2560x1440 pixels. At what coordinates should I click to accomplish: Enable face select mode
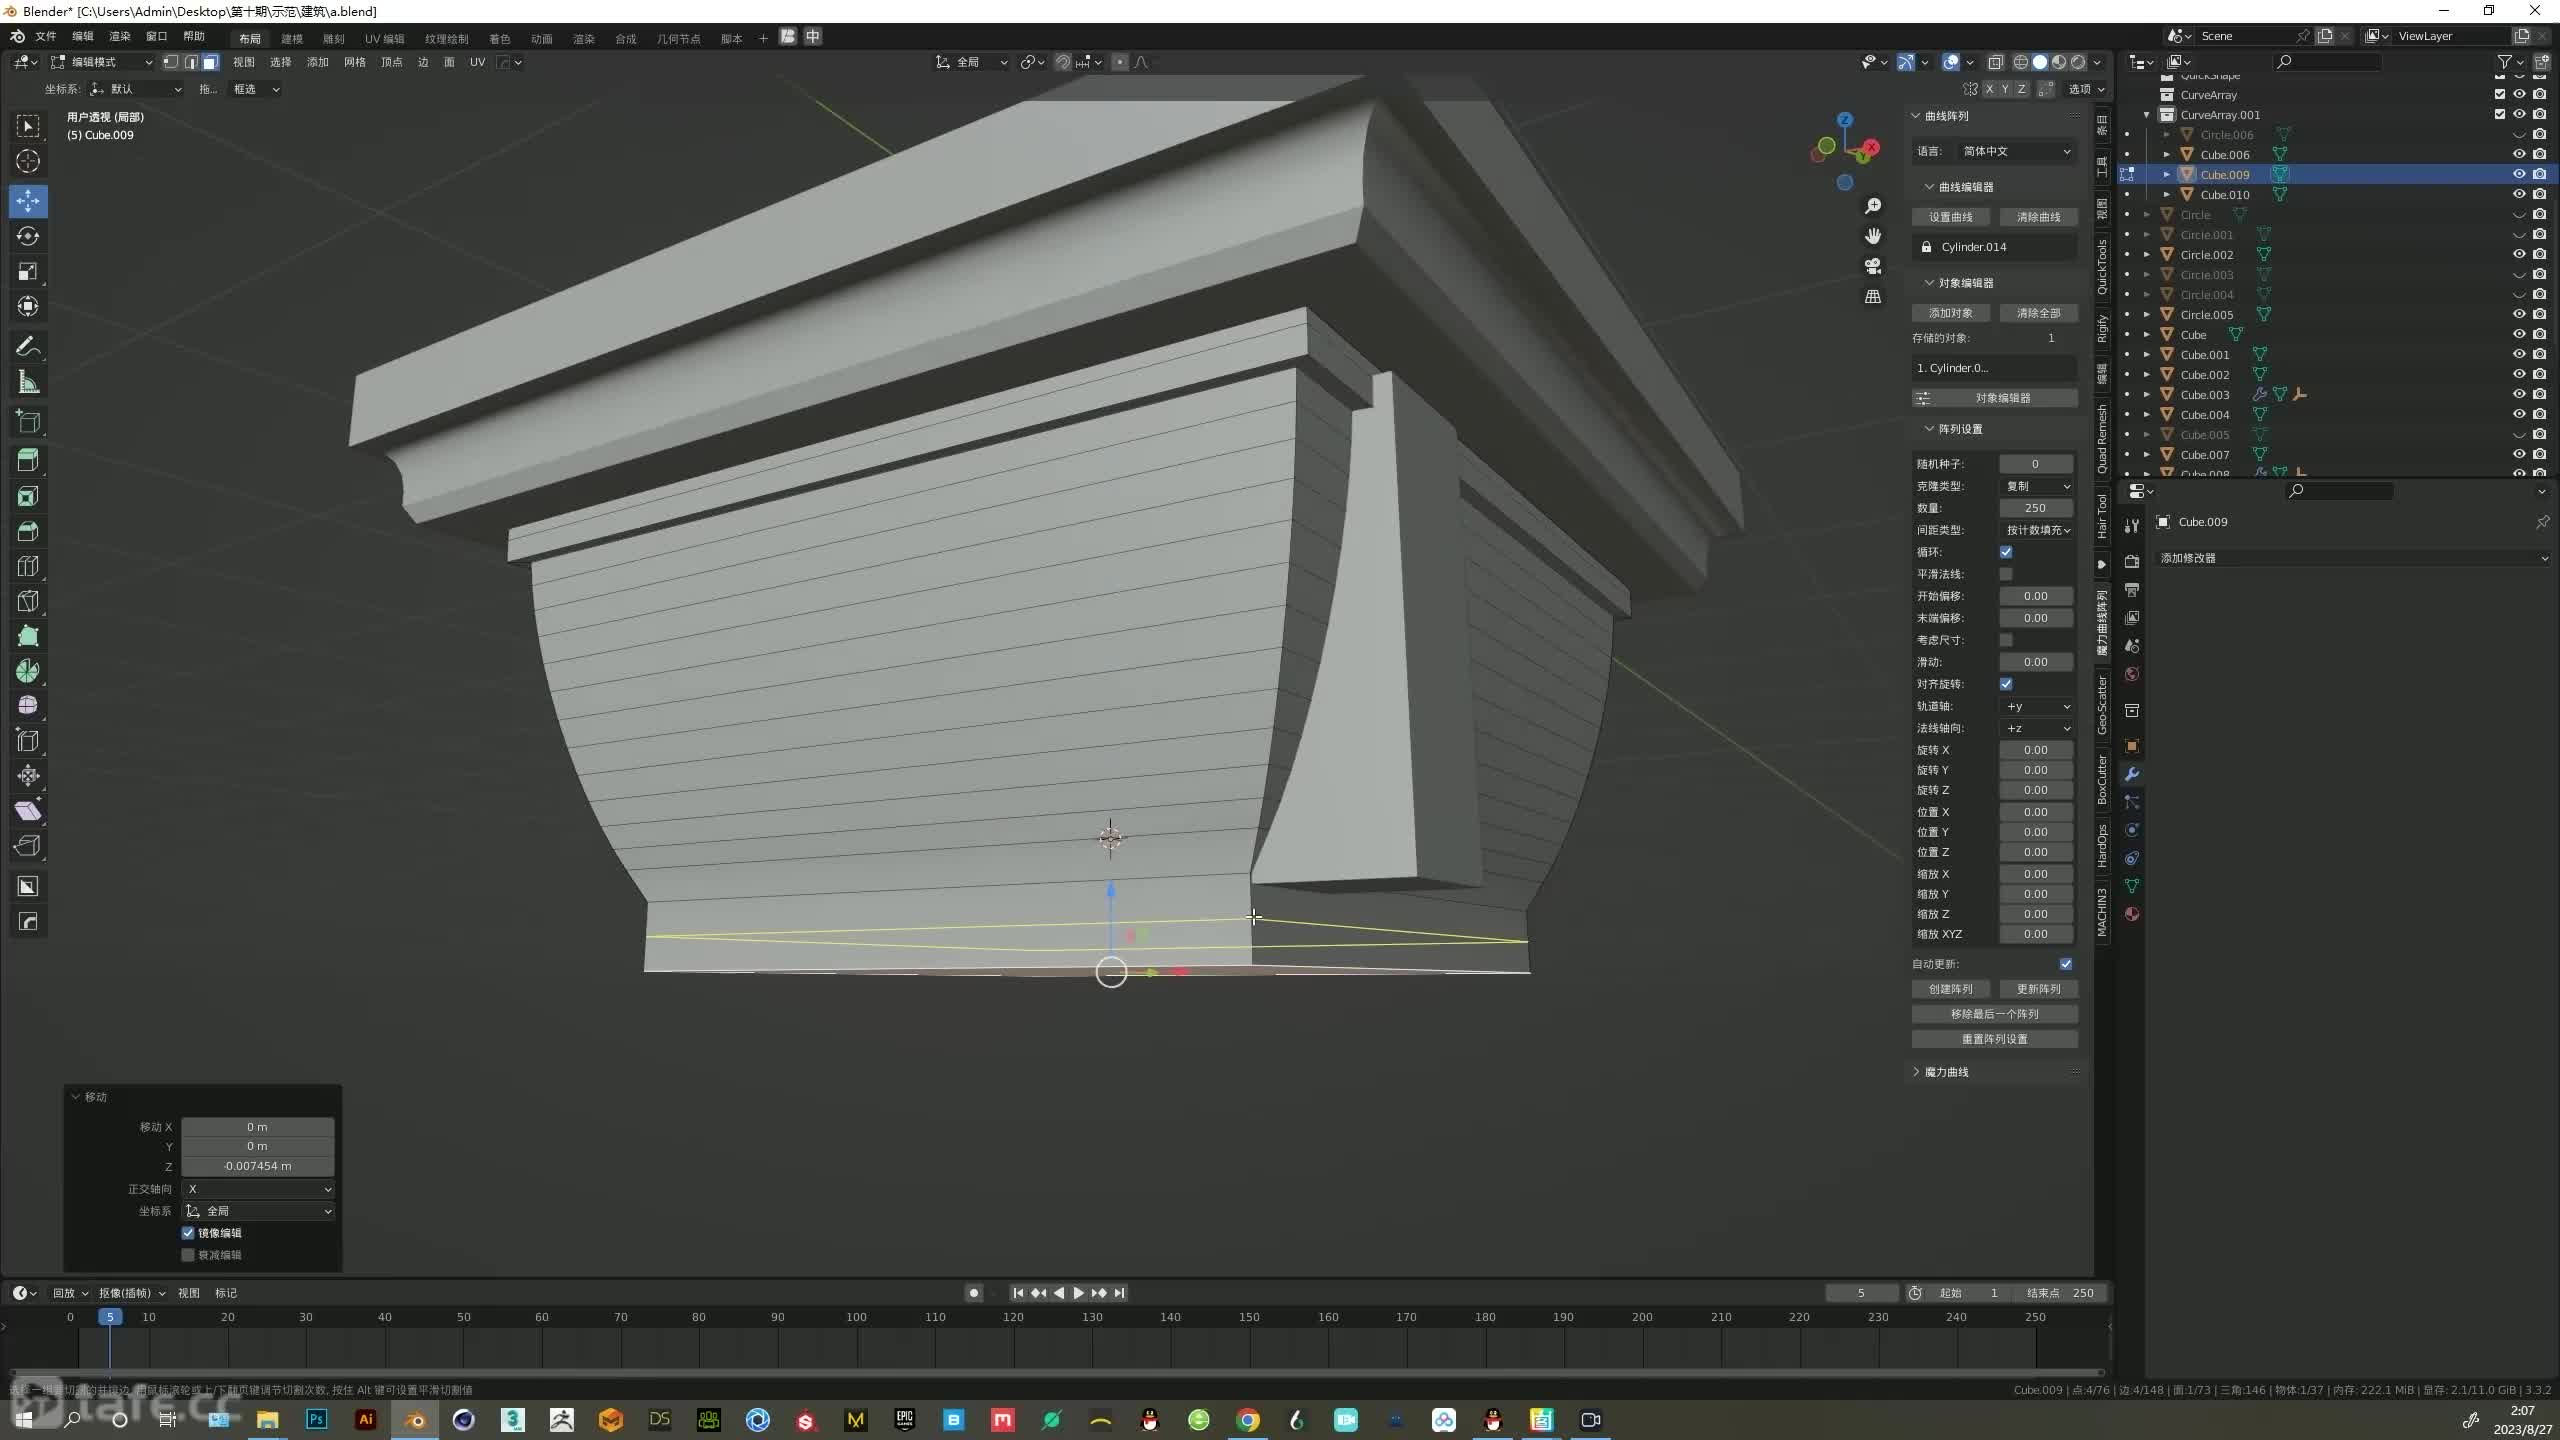pyautogui.click(x=210, y=62)
